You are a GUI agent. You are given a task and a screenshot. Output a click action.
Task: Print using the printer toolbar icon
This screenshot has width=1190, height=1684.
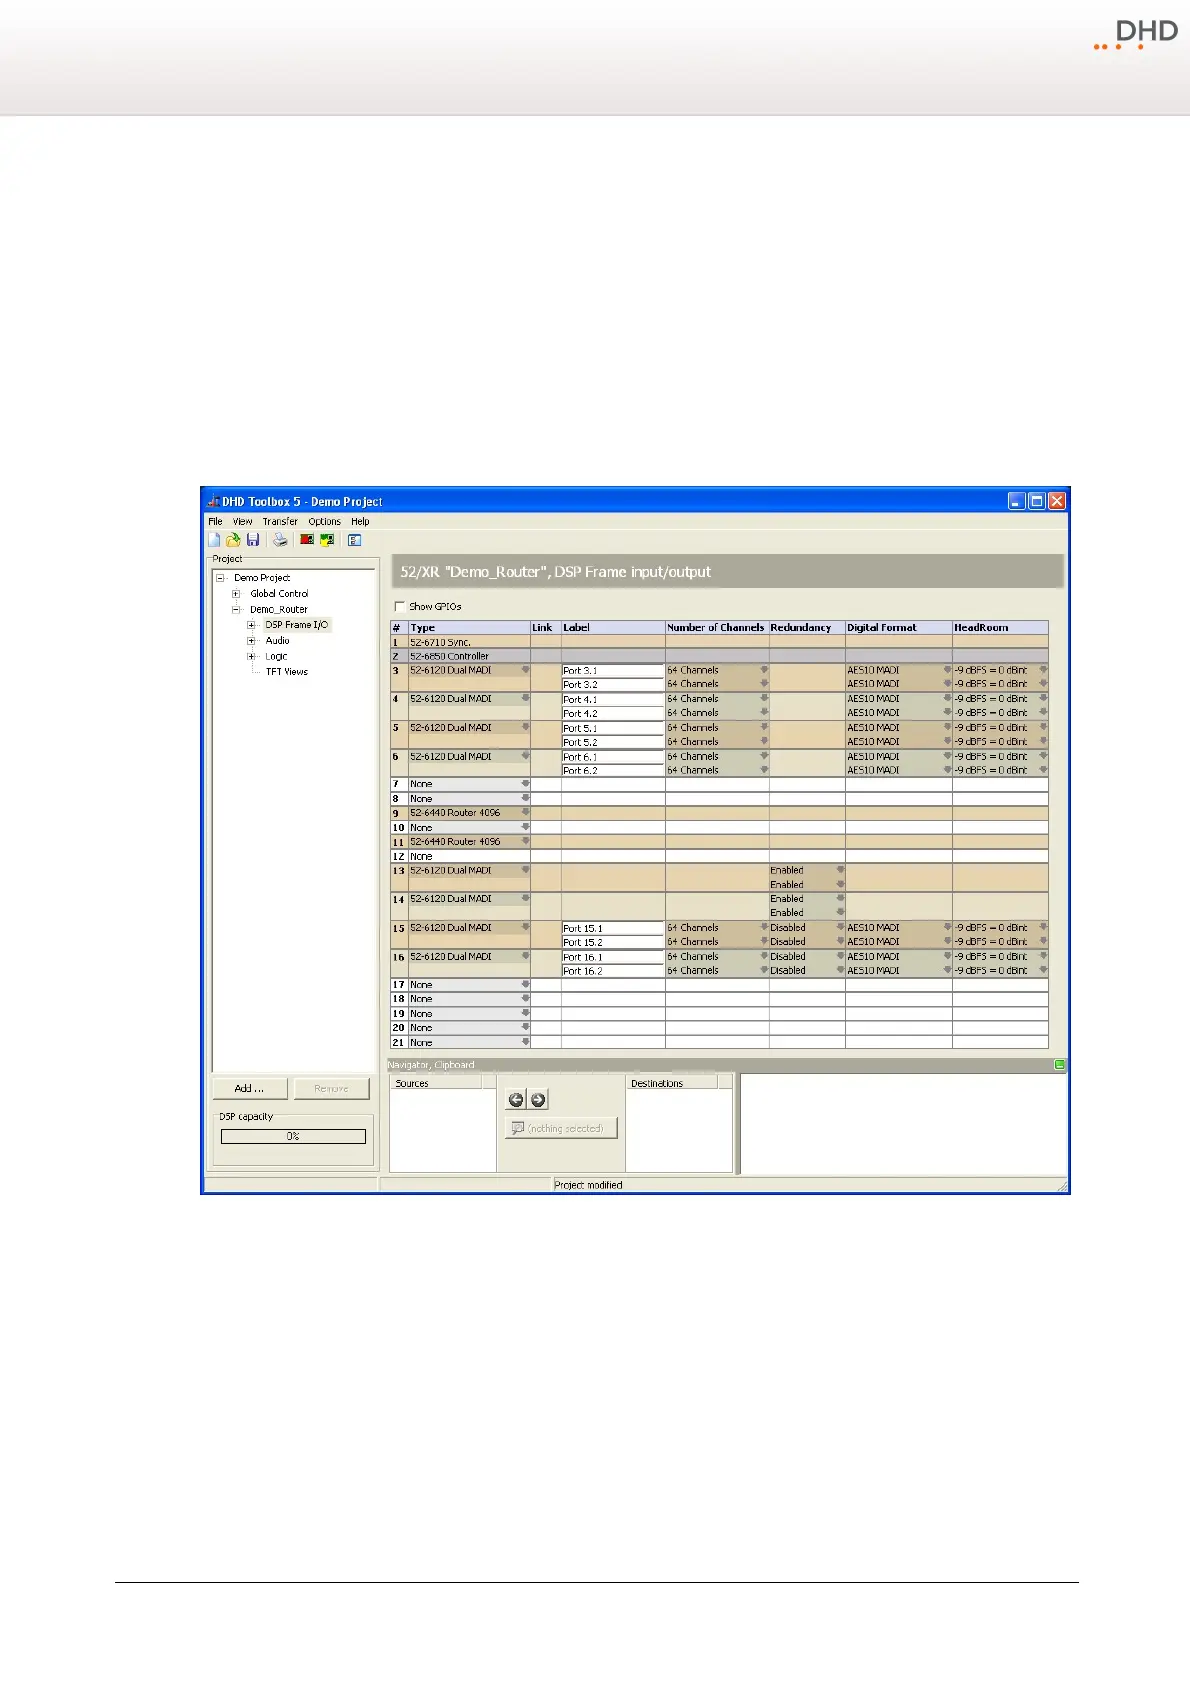pos(280,540)
